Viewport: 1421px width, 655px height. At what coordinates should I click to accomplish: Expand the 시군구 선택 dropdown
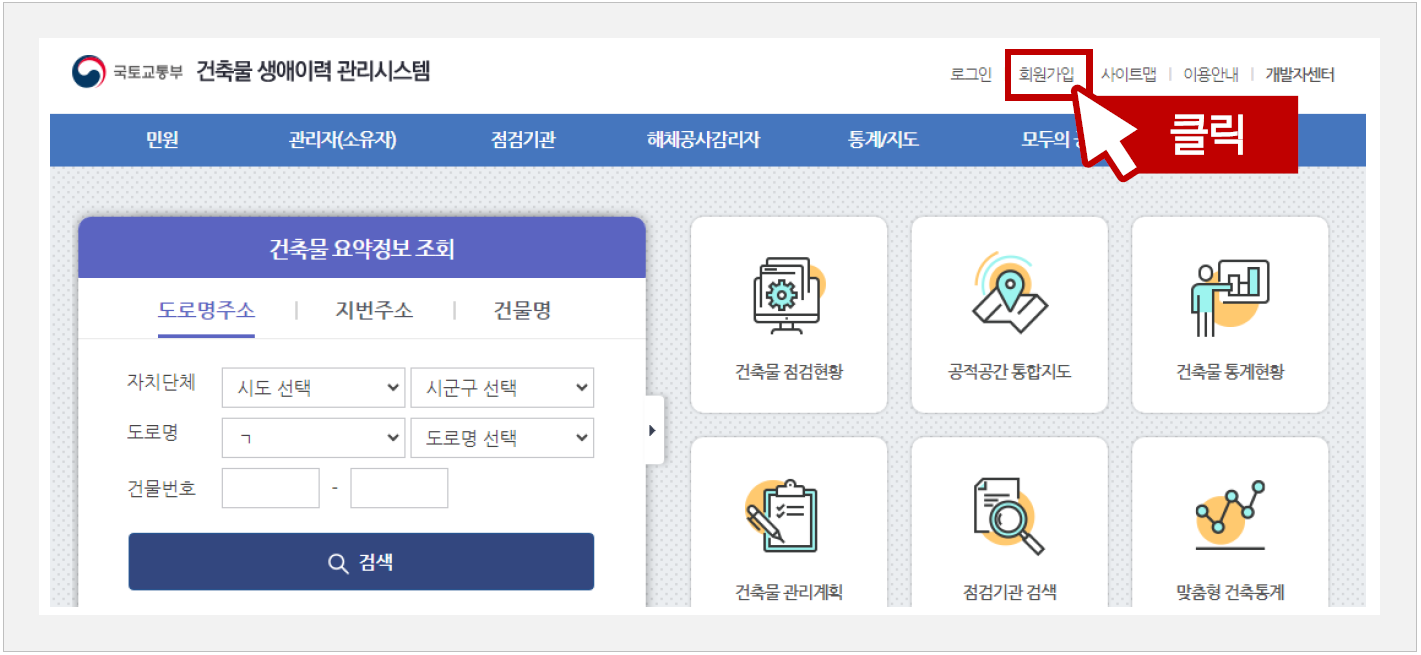(x=502, y=388)
